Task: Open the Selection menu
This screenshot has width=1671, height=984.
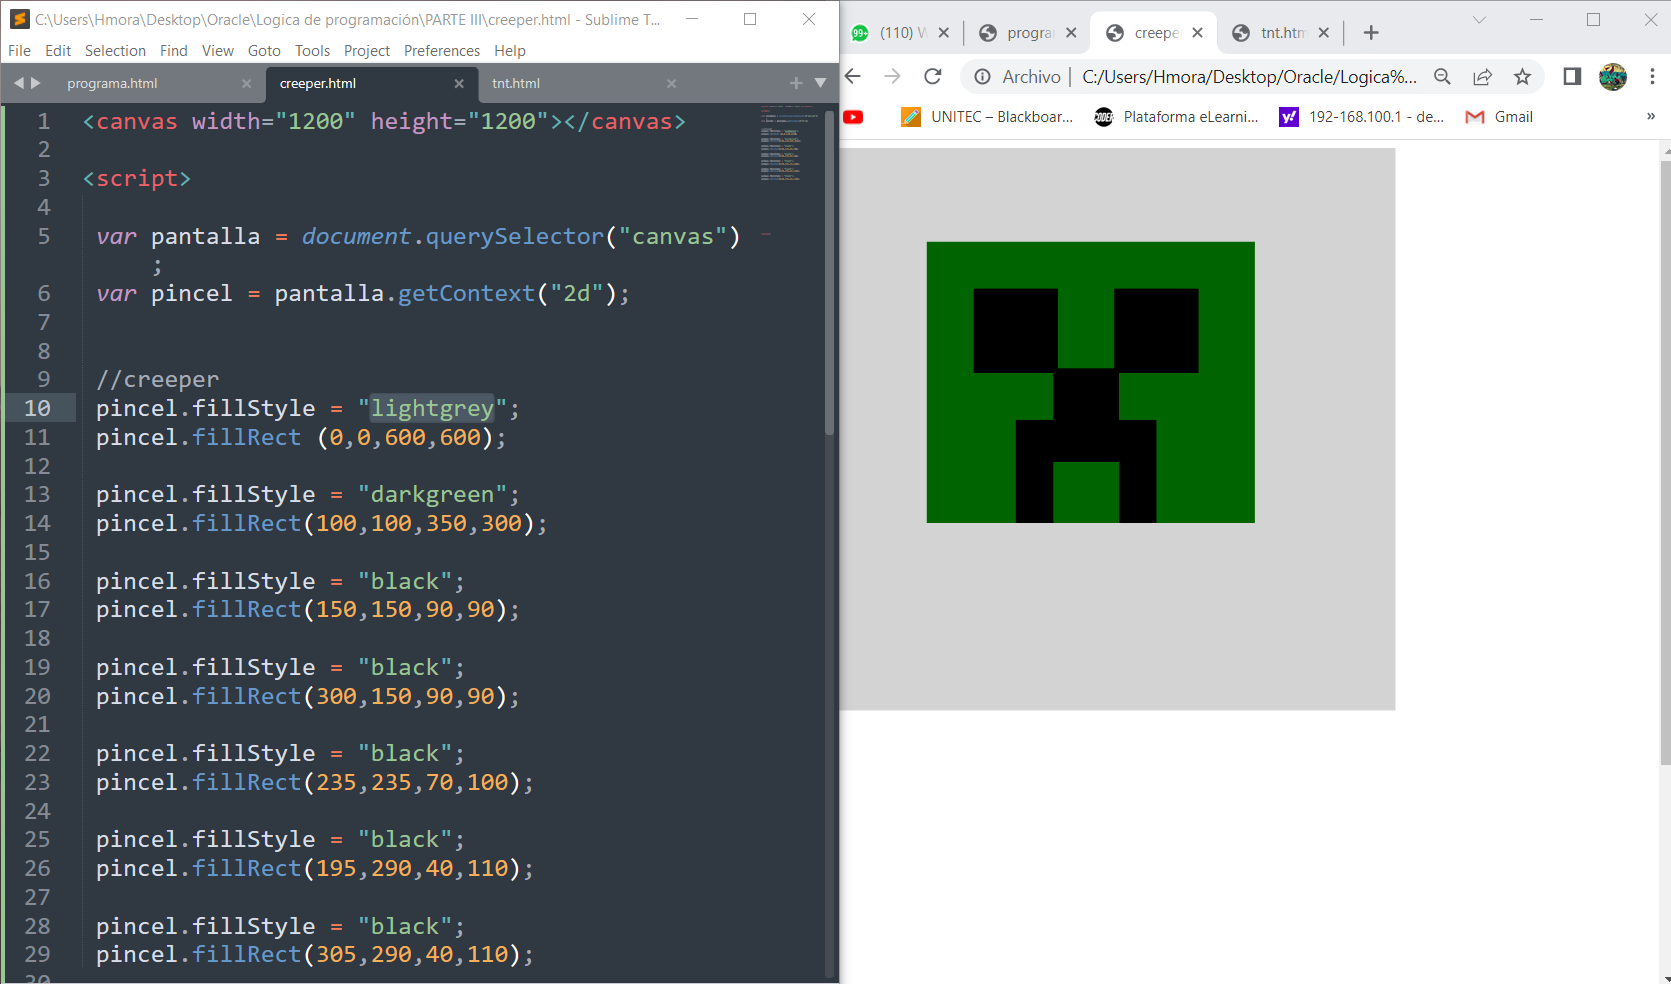Action: 115,51
